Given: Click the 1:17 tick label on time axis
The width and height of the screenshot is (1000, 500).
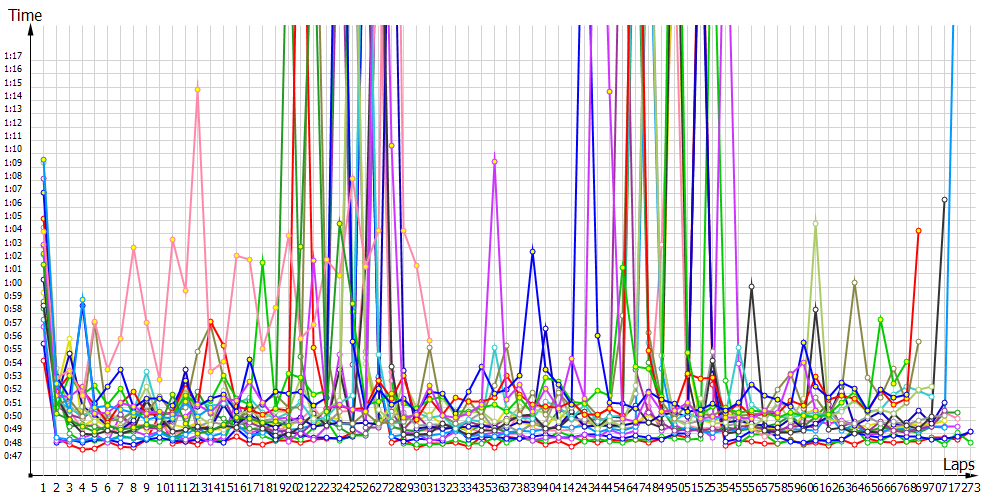Looking at the screenshot, I should click(x=13, y=56).
